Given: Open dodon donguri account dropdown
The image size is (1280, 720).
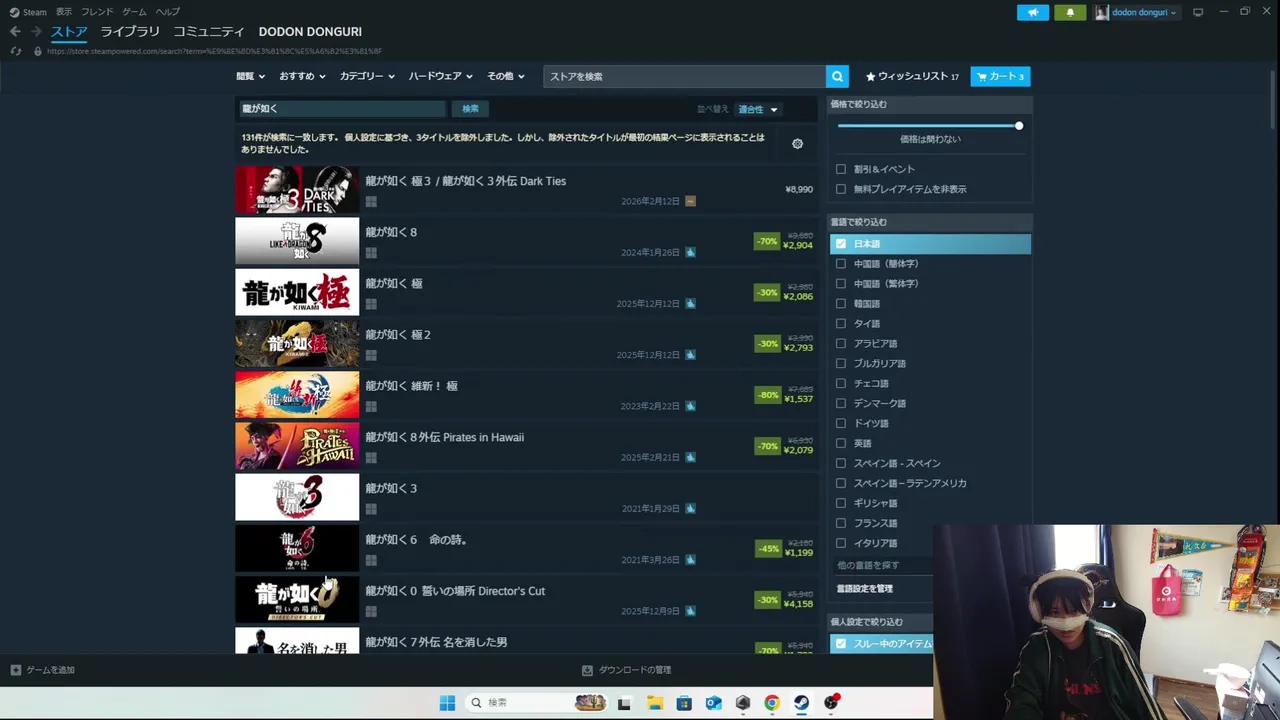Looking at the screenshot, I should 1136,12.
